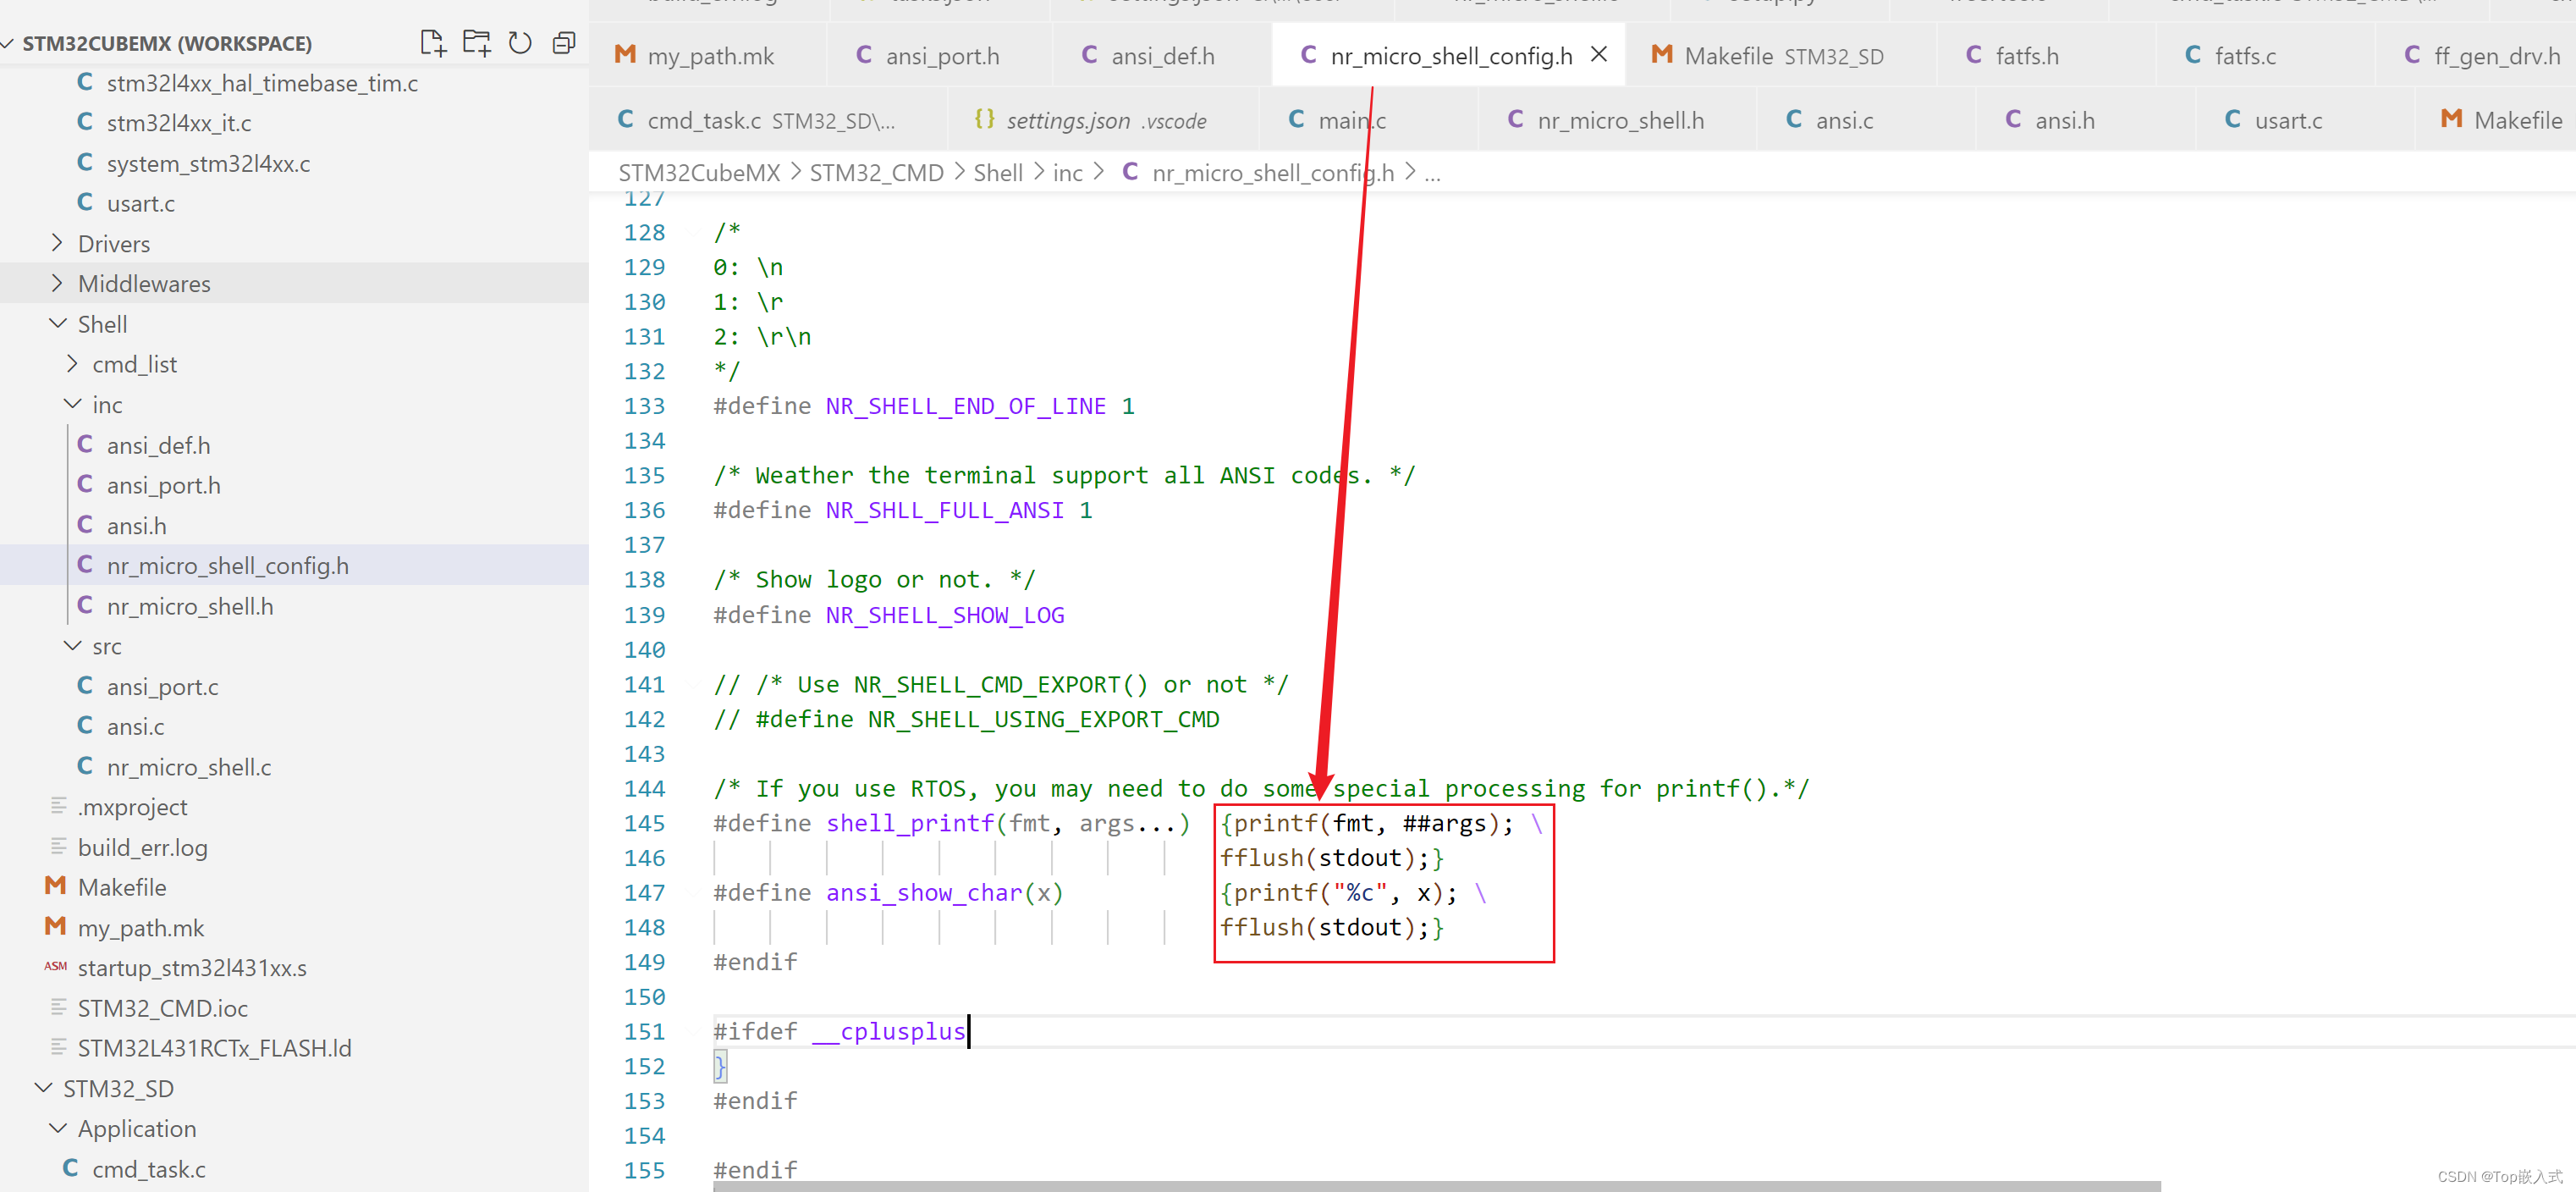2576x1192 pixels.
Task: Click the Shell breadcrumb segment
Action: tap(997, 173)
